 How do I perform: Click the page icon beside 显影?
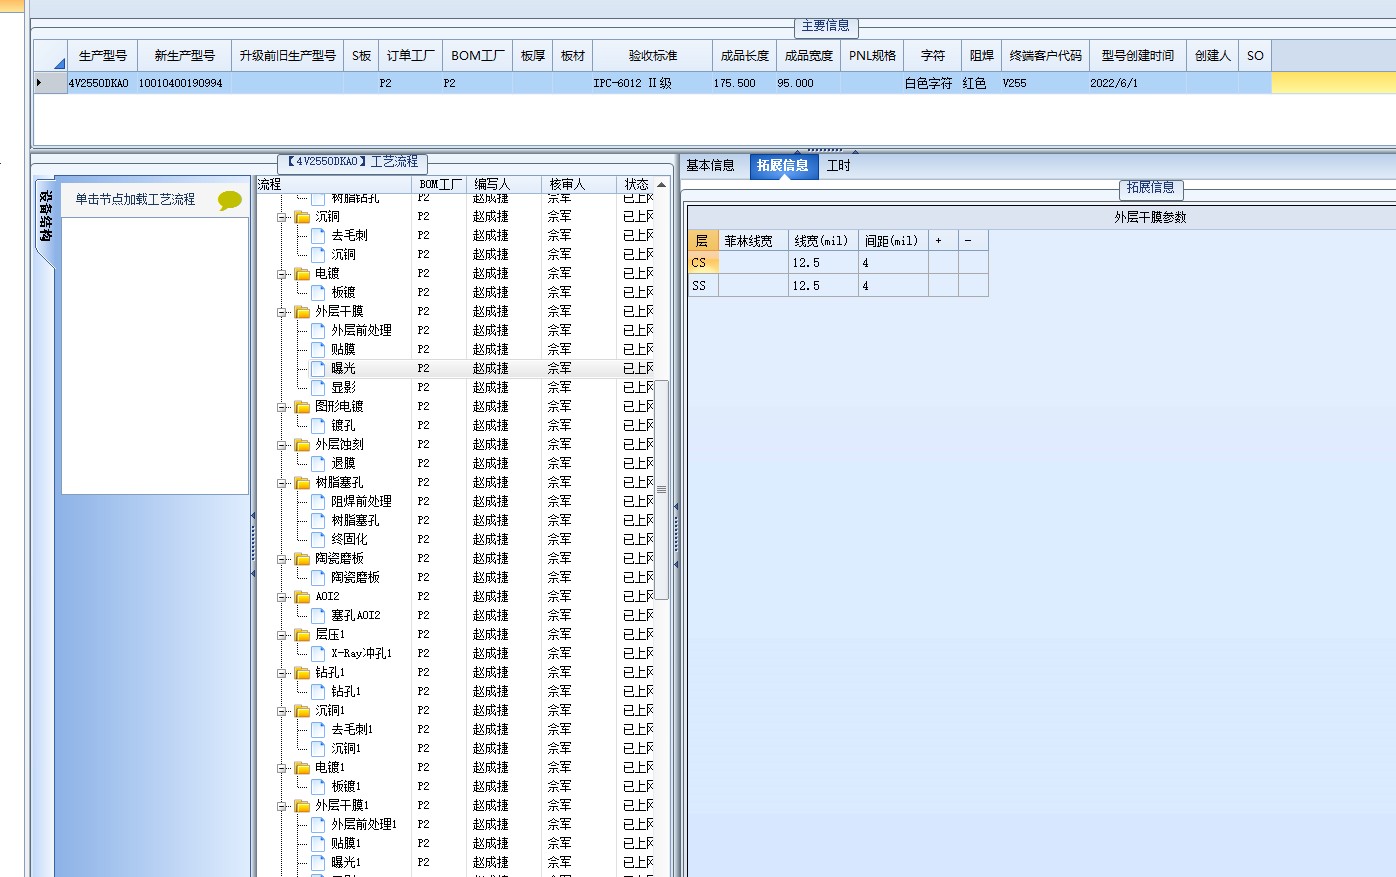318,388
